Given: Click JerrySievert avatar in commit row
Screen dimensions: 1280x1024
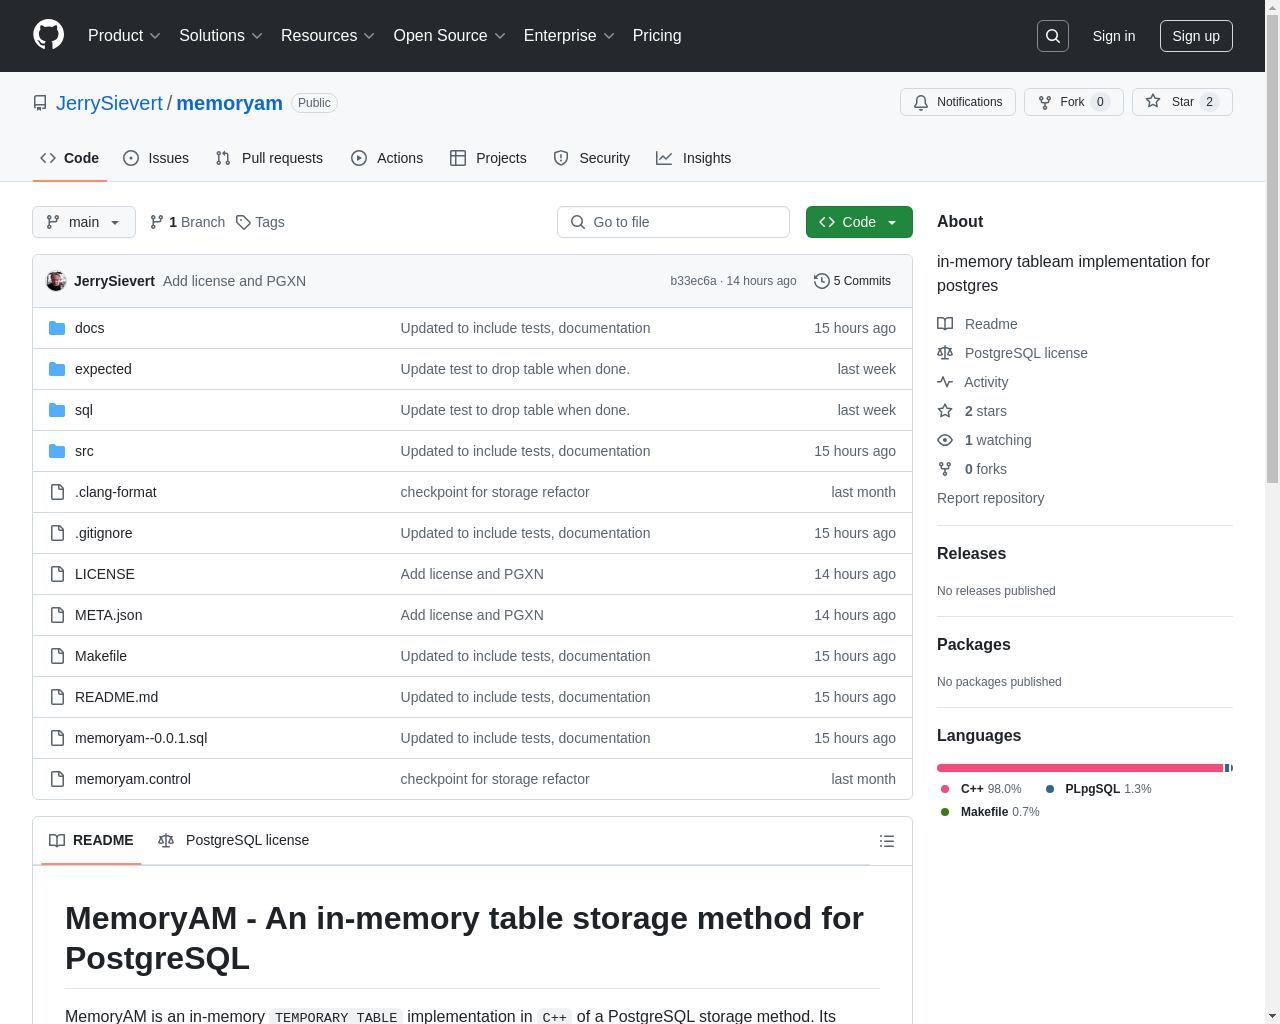Looking at the screenshot, I should pos(56,281).
